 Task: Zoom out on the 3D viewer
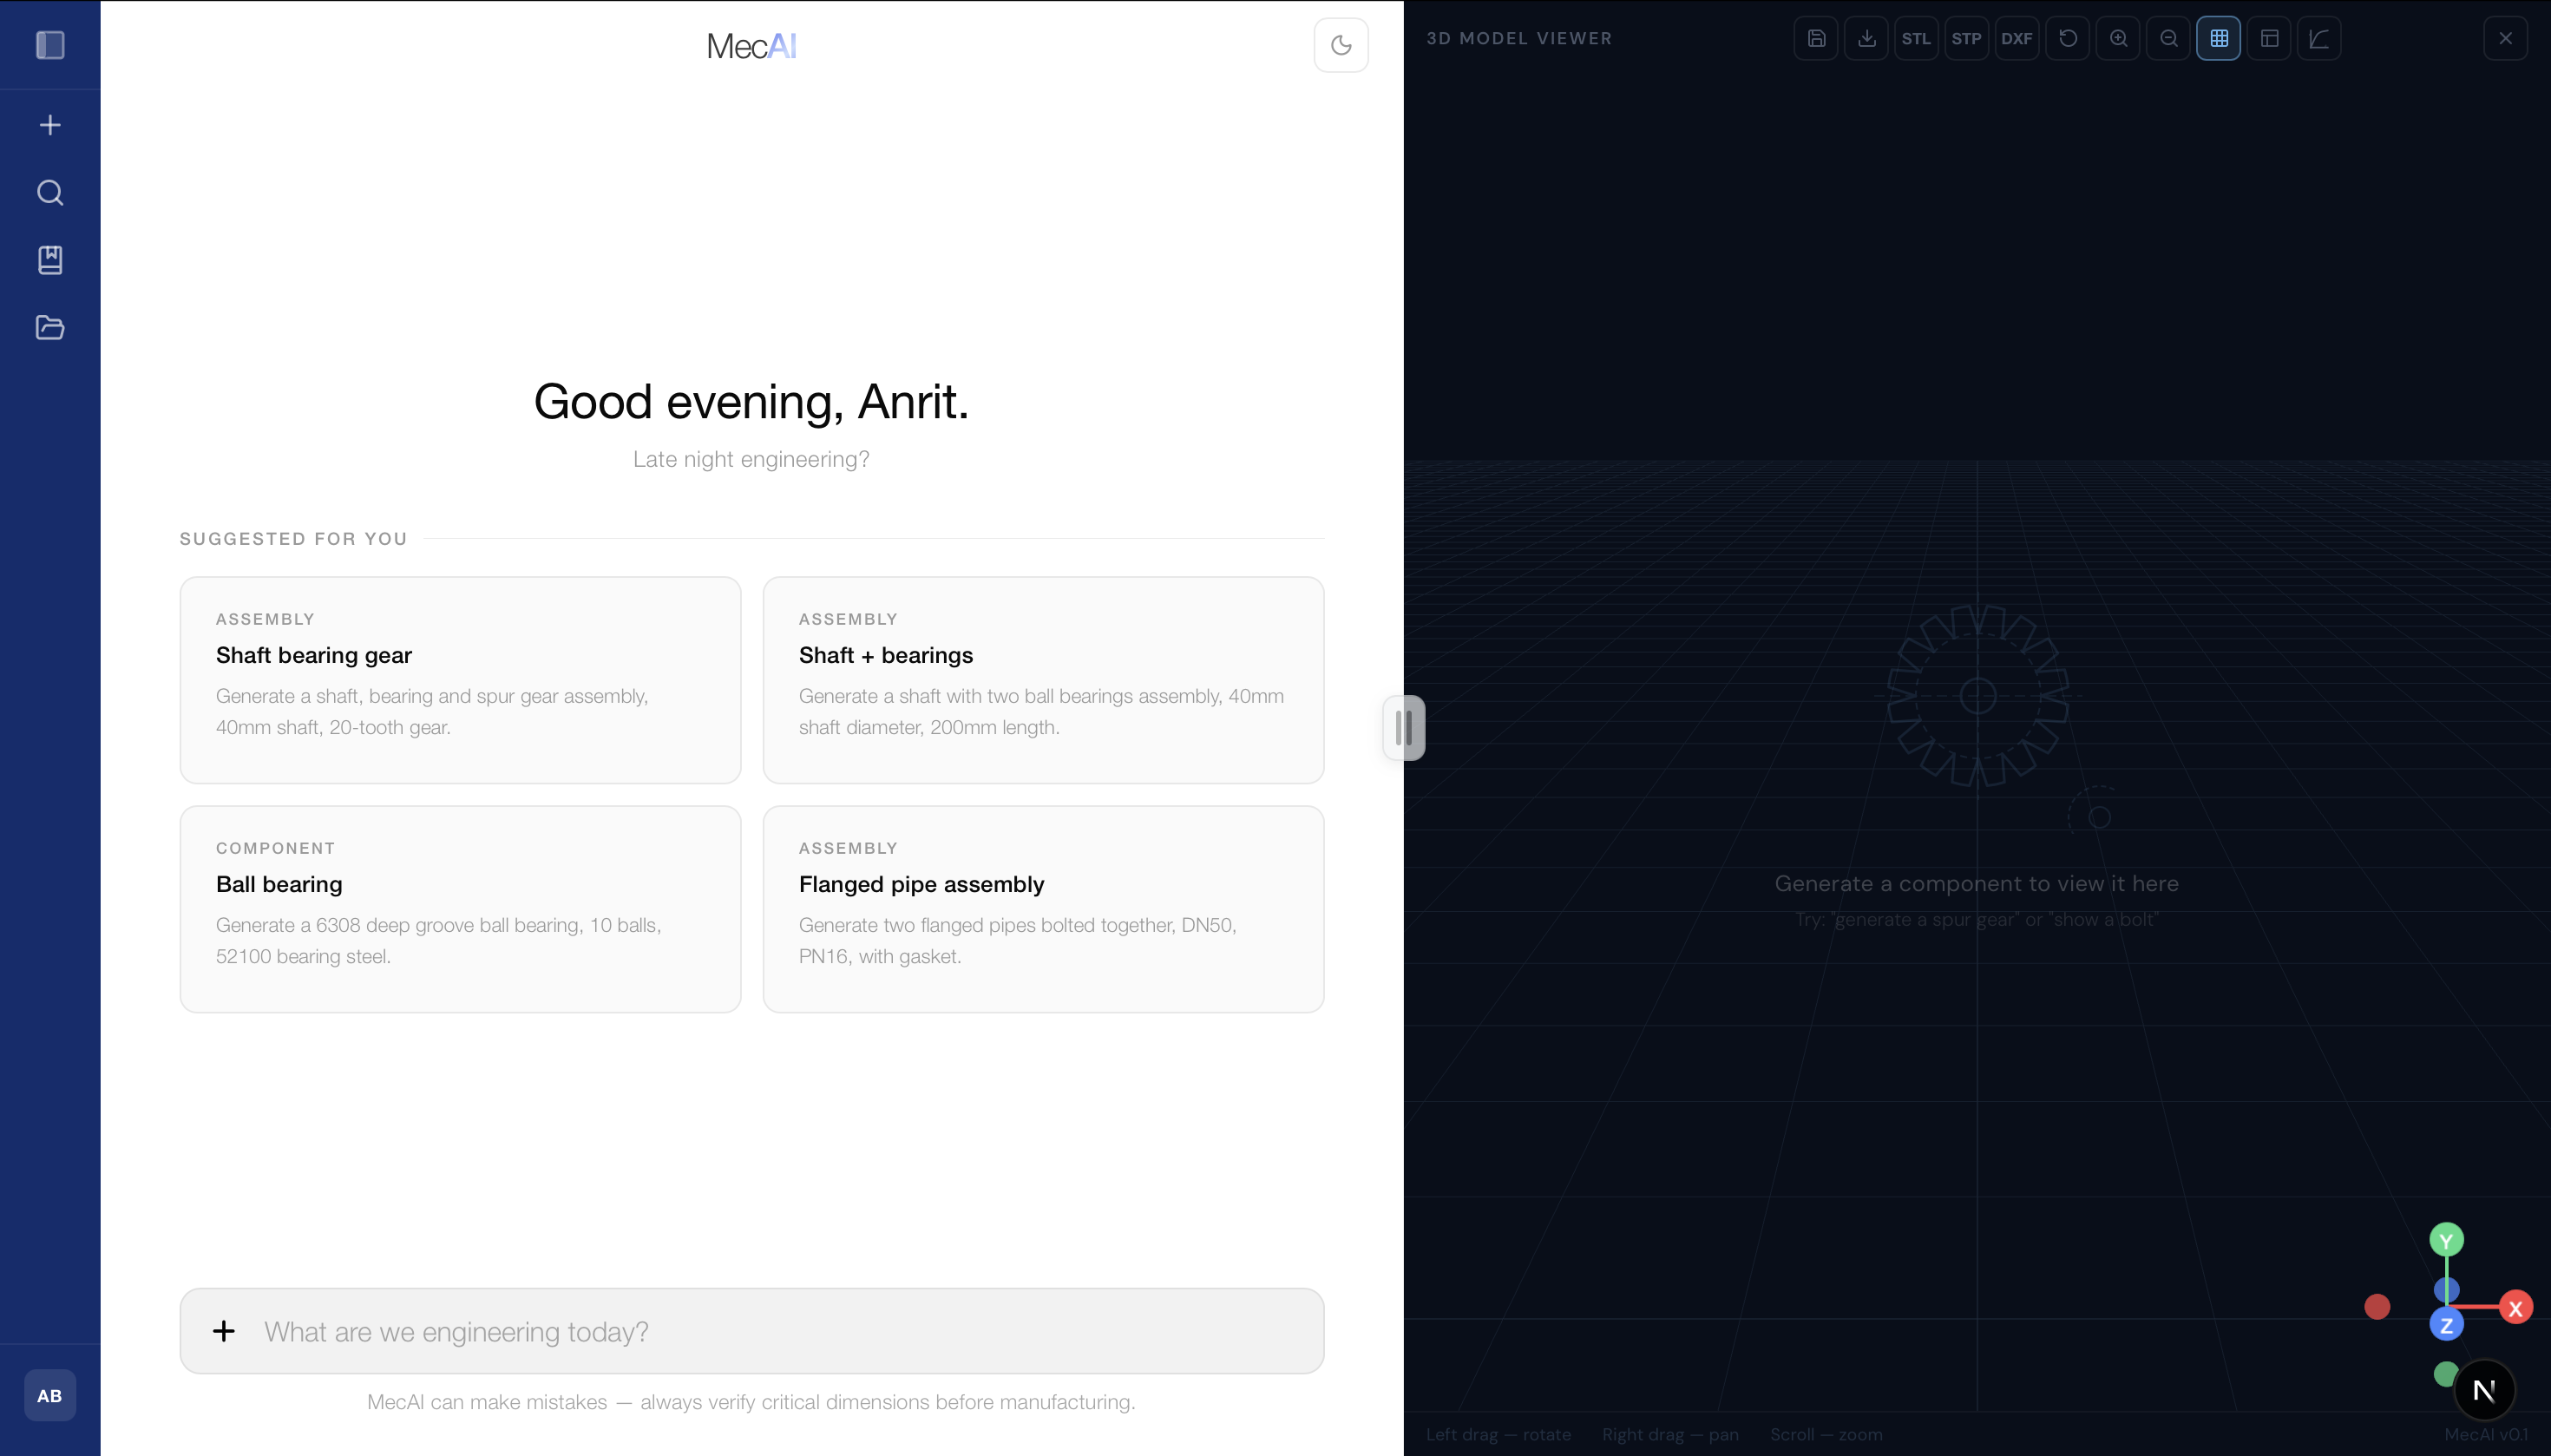tap(2168, 38)
